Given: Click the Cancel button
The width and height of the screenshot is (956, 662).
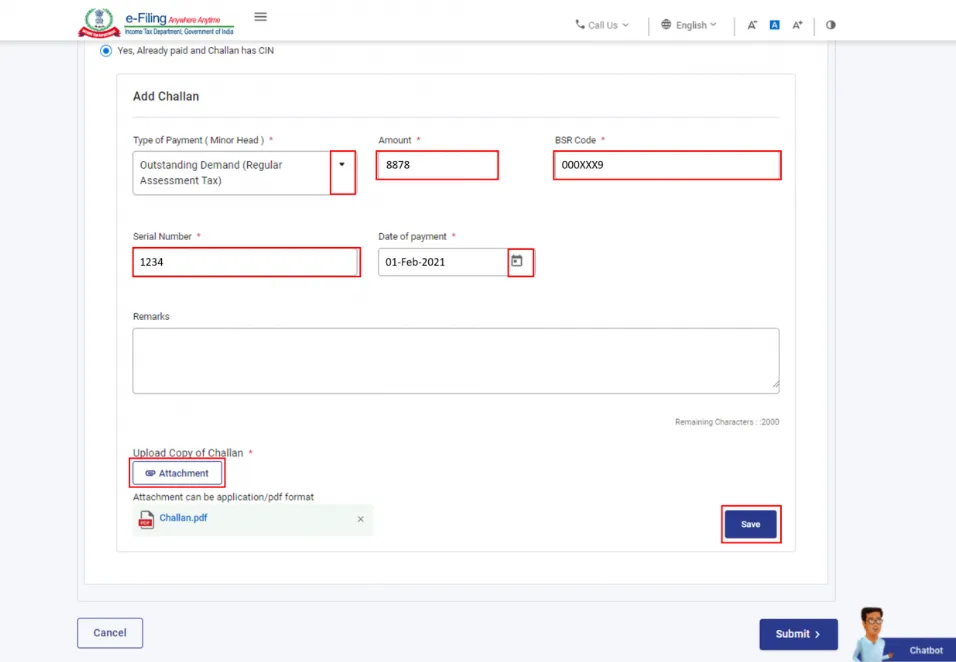Looking at the screenshot, I should click(x=110, y=633).
